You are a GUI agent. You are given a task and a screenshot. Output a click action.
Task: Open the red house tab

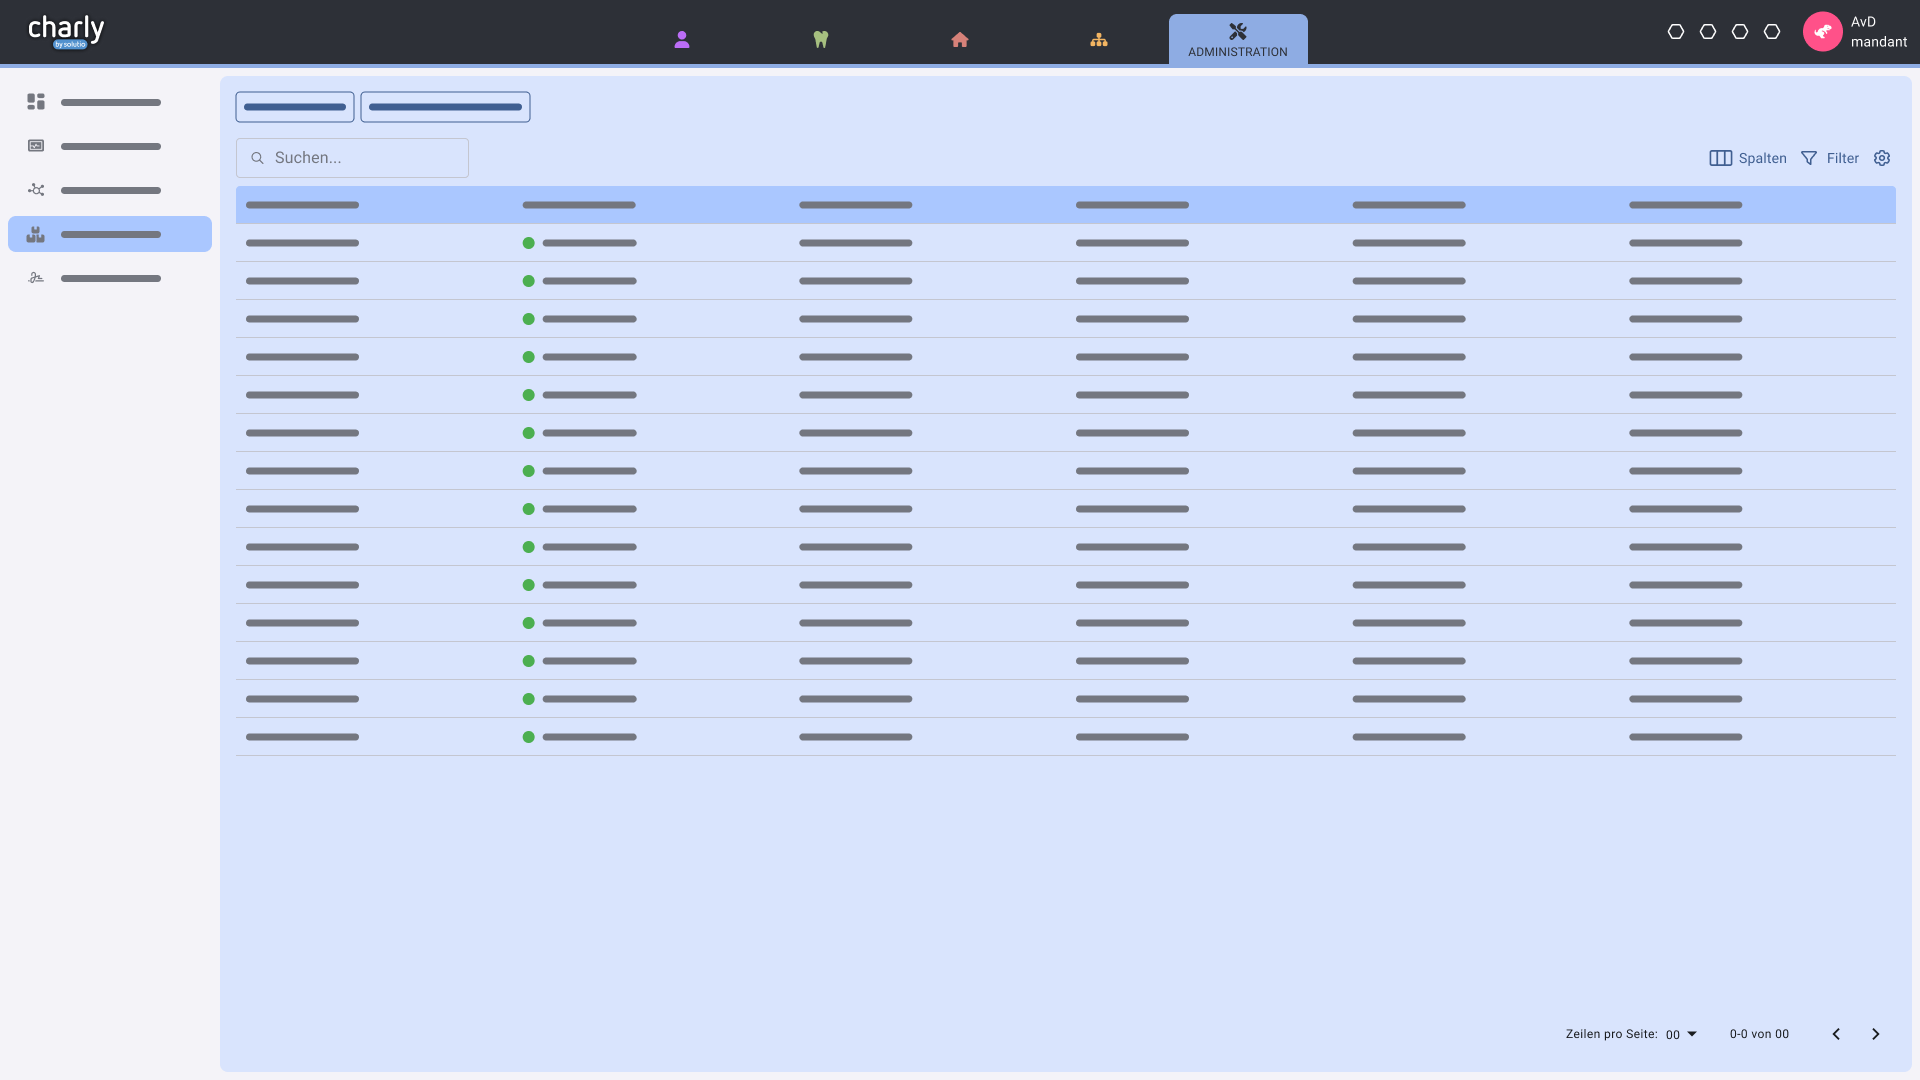tap(960, 40)
